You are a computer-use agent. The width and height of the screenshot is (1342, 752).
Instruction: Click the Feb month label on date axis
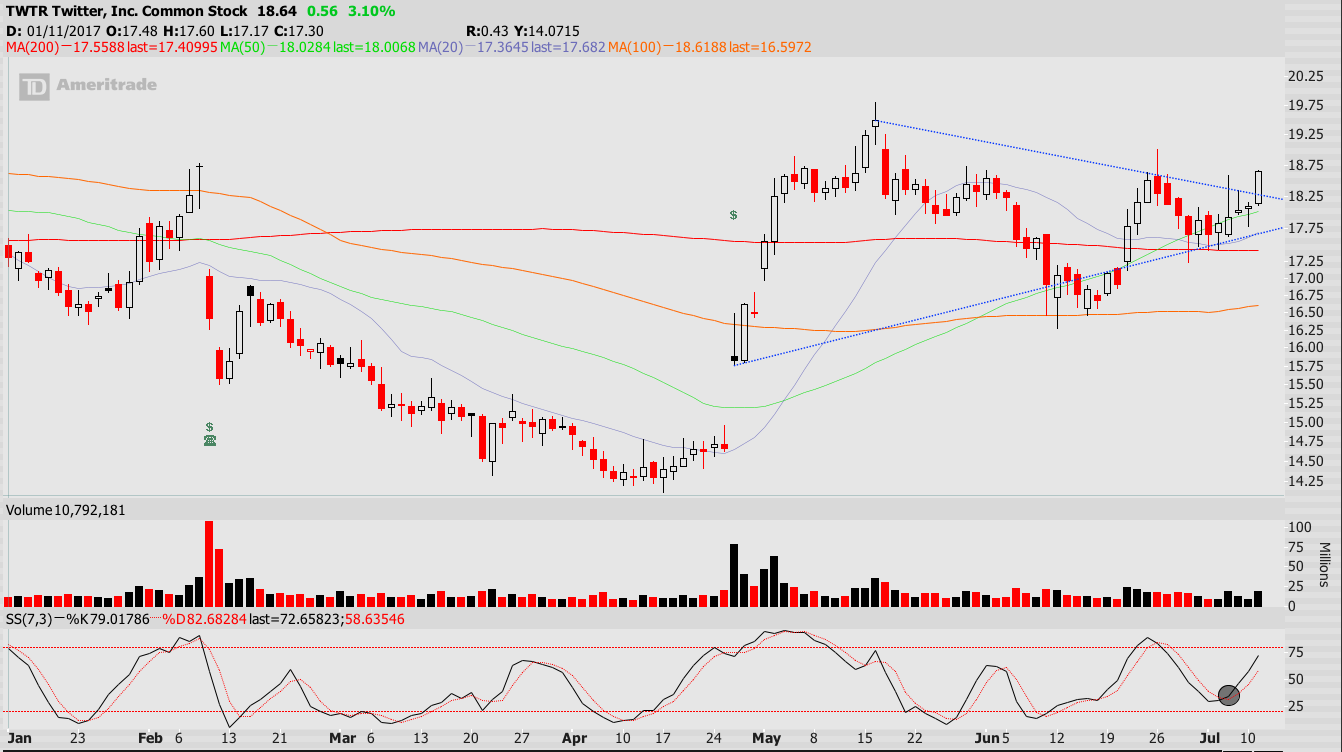pyautogui.click(x=149, y=739)
